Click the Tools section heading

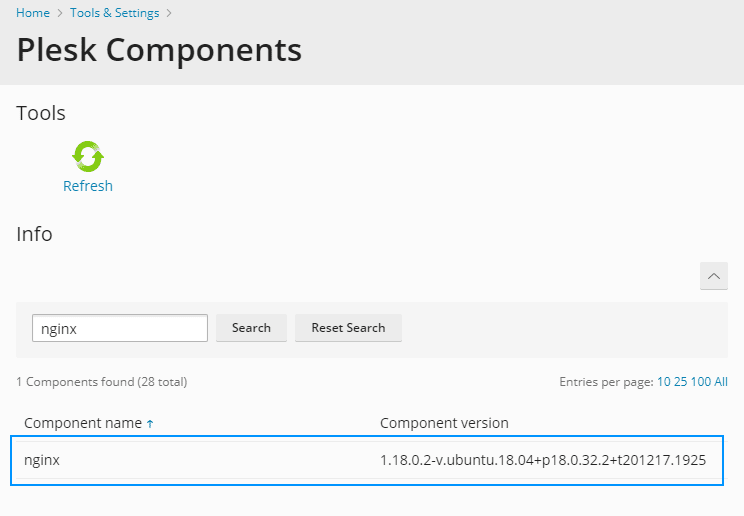click(x=41, y=113)
